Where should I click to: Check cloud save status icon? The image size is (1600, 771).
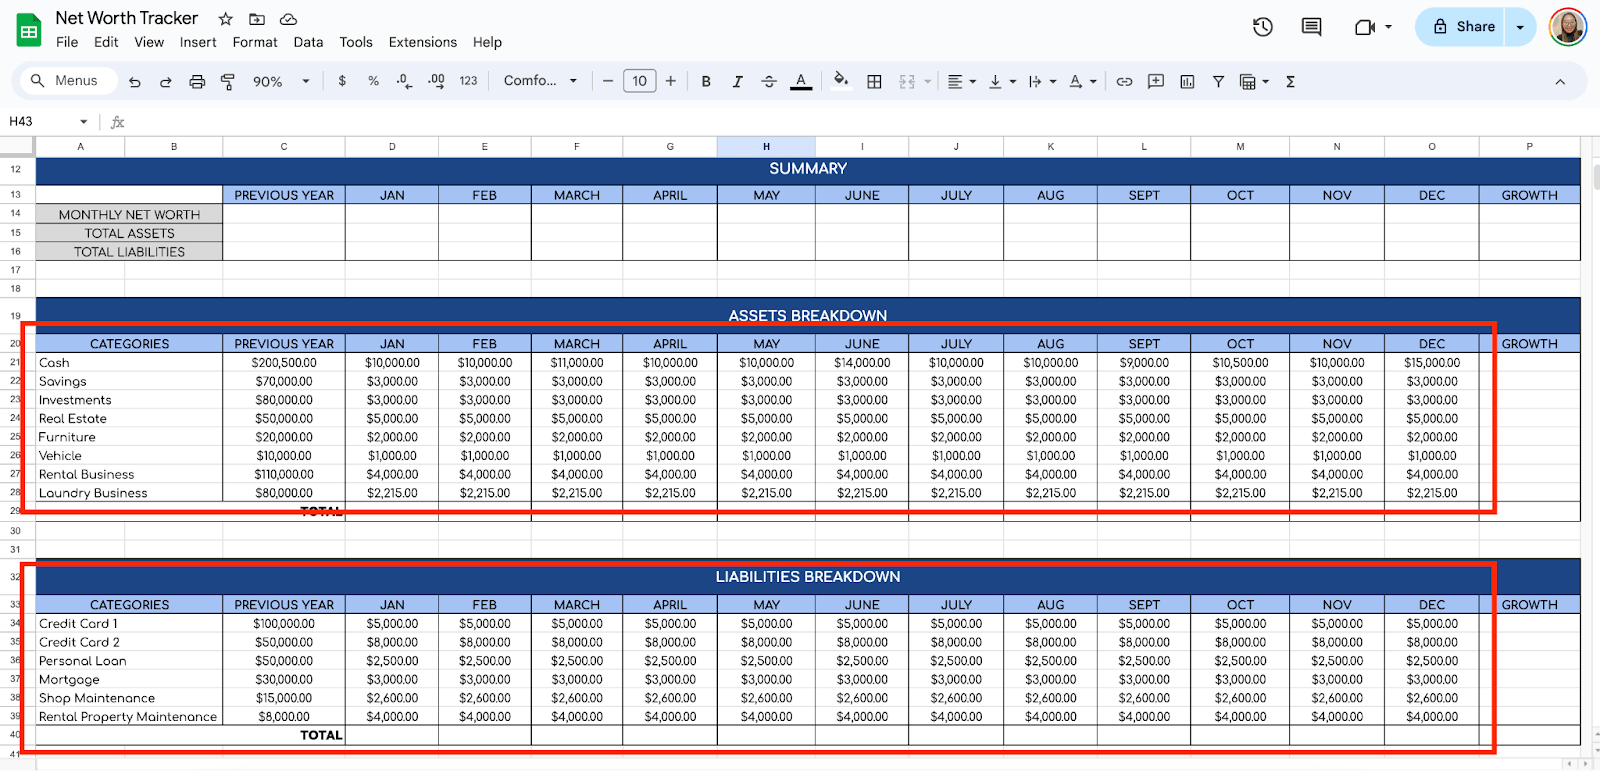(x=288, y=19)
